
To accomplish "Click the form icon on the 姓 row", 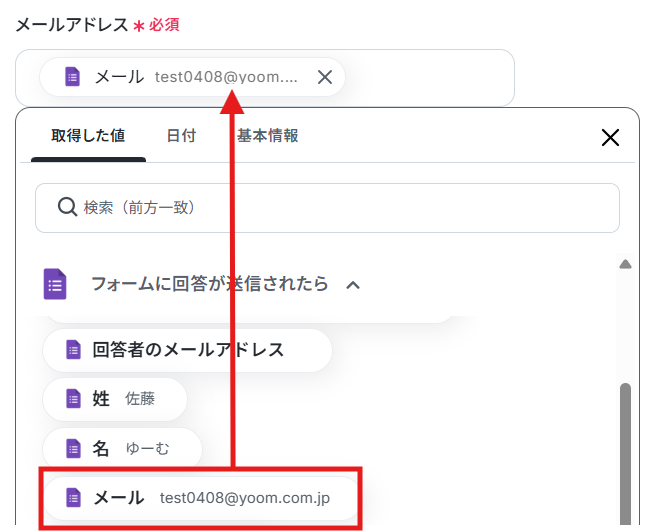I will (73, 399).
